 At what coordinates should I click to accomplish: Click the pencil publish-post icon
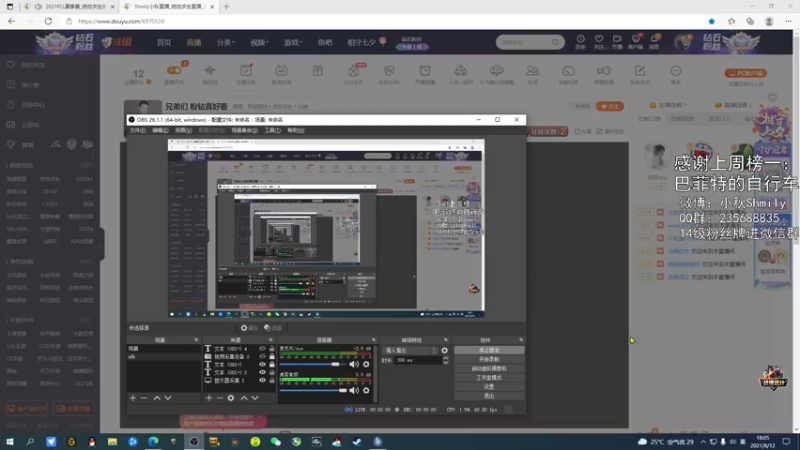tap(640, 70)
